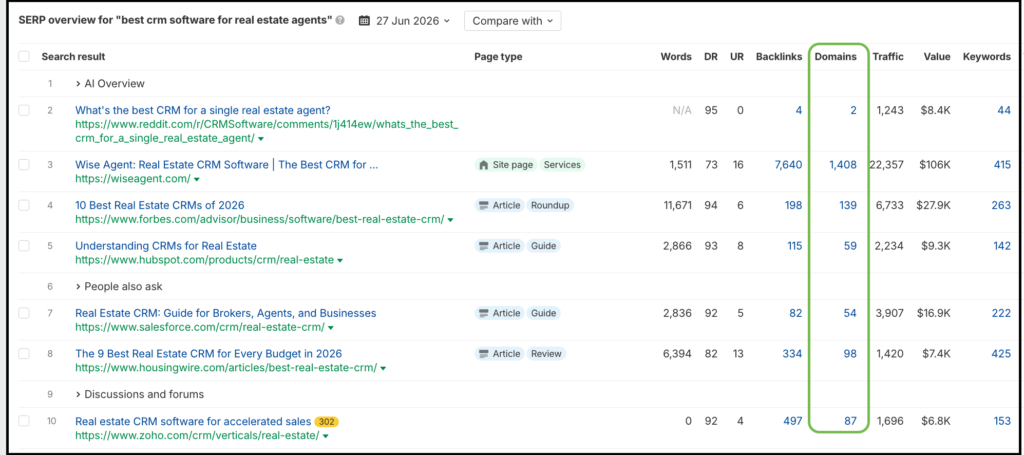Open the Wise Agent Real Estate CRM title link
The height and width of the screenshot is (455, 1024).
(x=227, y=165)
